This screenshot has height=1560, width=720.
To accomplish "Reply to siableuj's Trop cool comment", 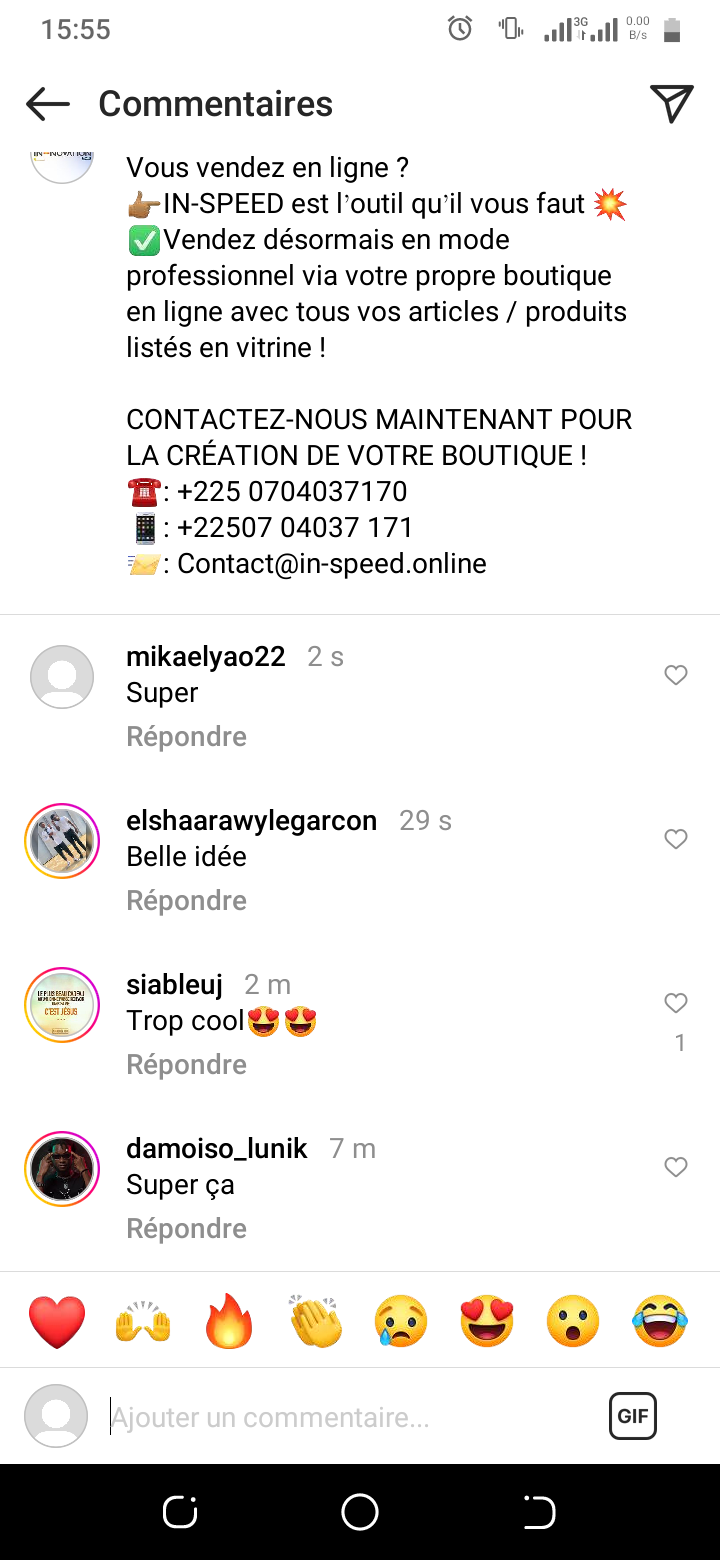I will (x=187, y=1065).
